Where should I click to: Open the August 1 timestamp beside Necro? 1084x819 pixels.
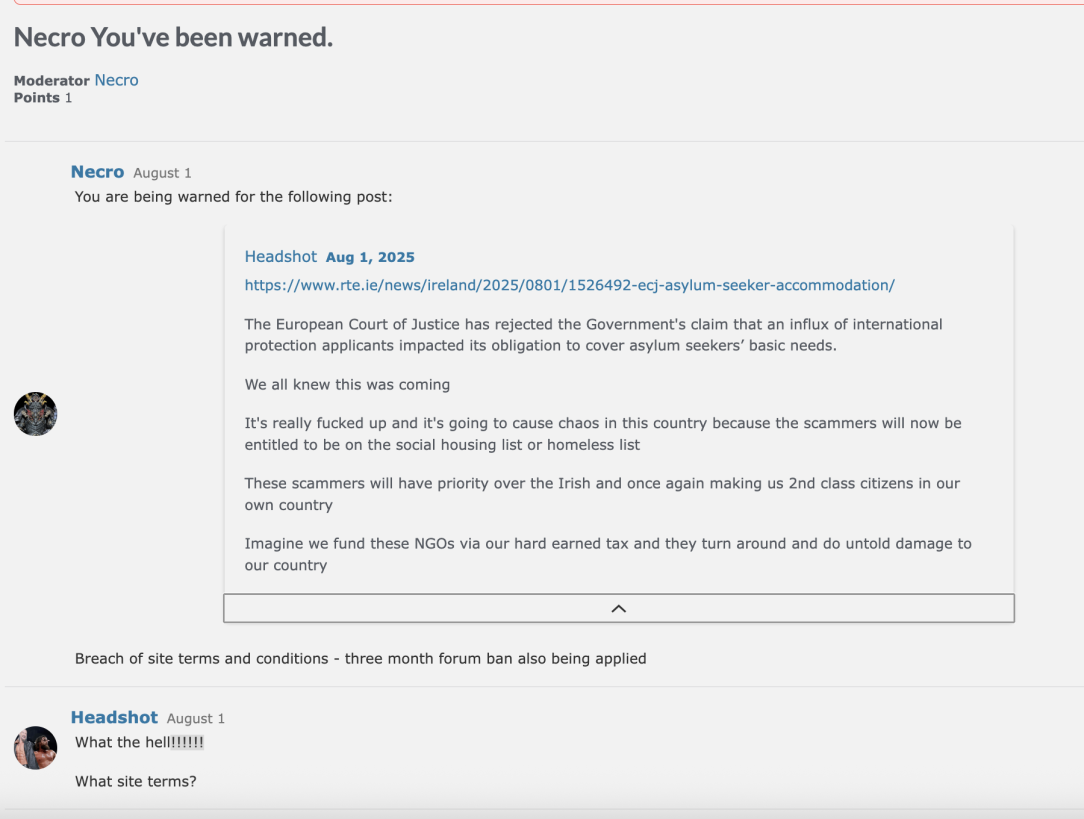click(162, 173)
